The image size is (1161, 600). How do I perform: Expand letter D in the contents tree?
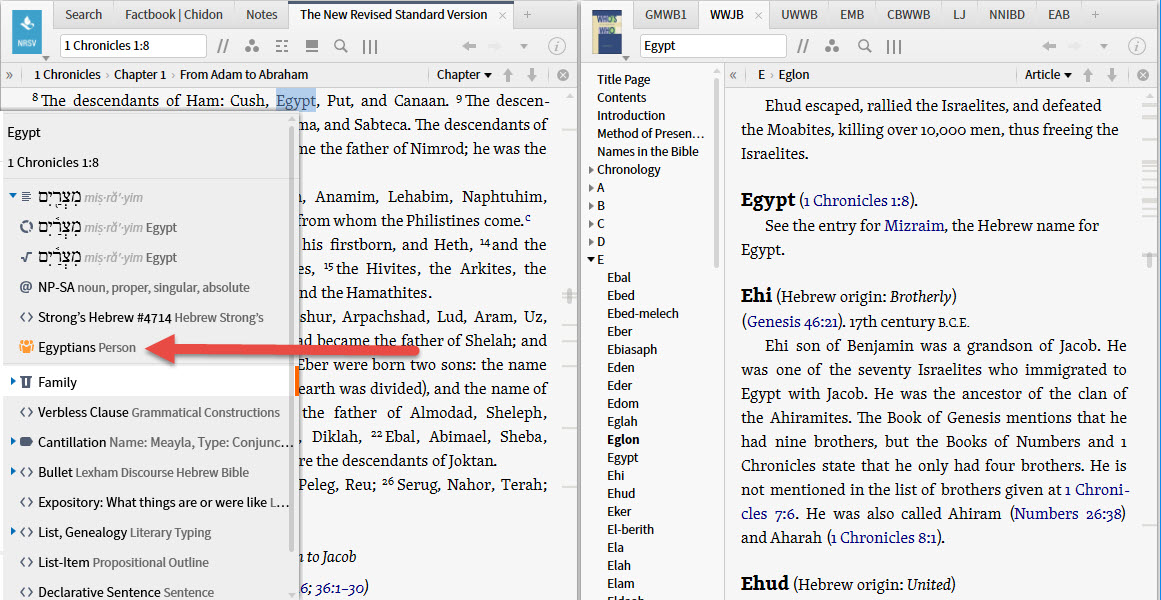pyautogui.click(x=591, y=241)
